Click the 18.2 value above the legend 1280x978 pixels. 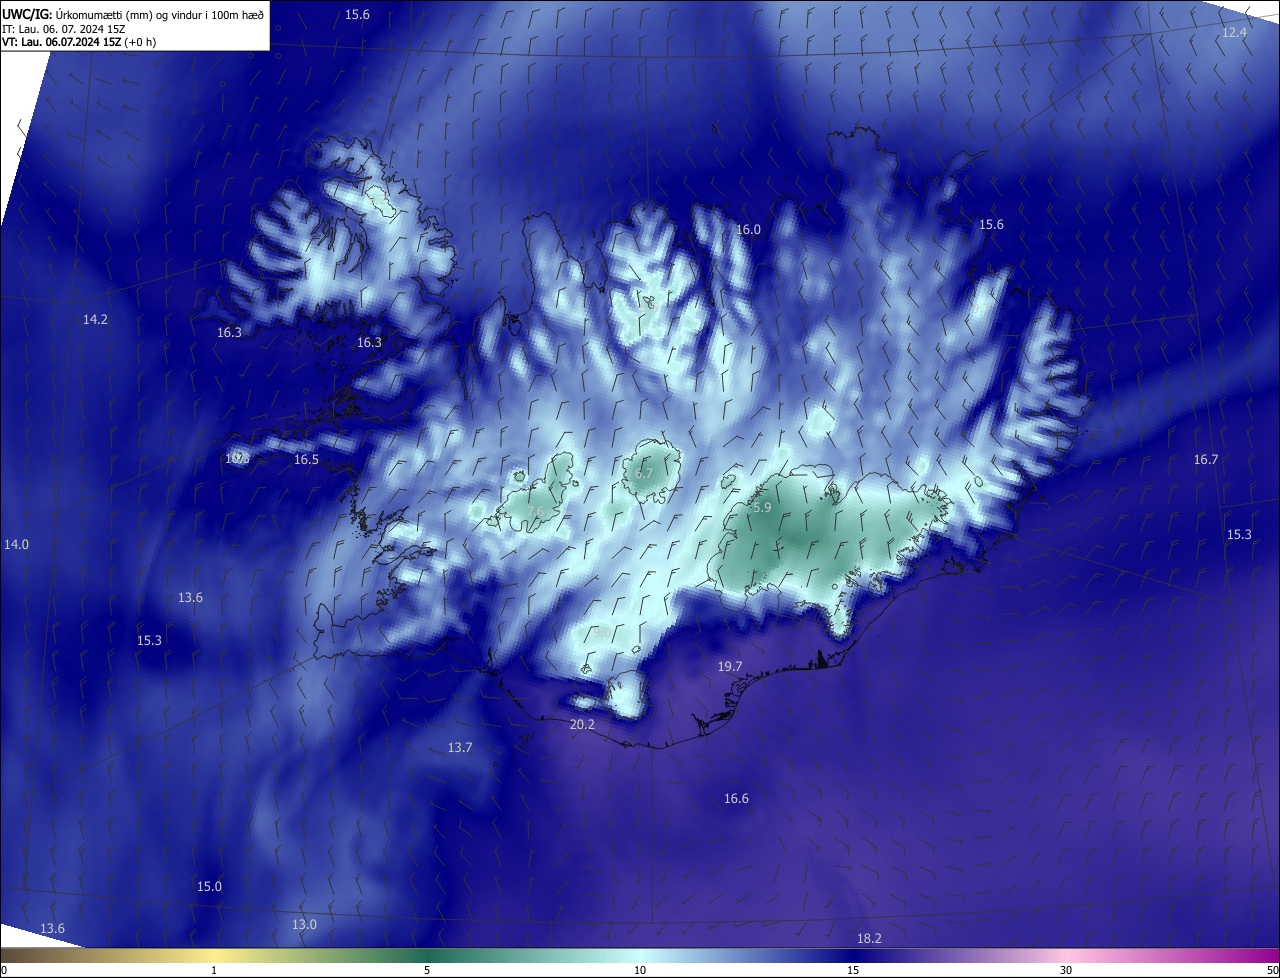(x=869, y=938)
